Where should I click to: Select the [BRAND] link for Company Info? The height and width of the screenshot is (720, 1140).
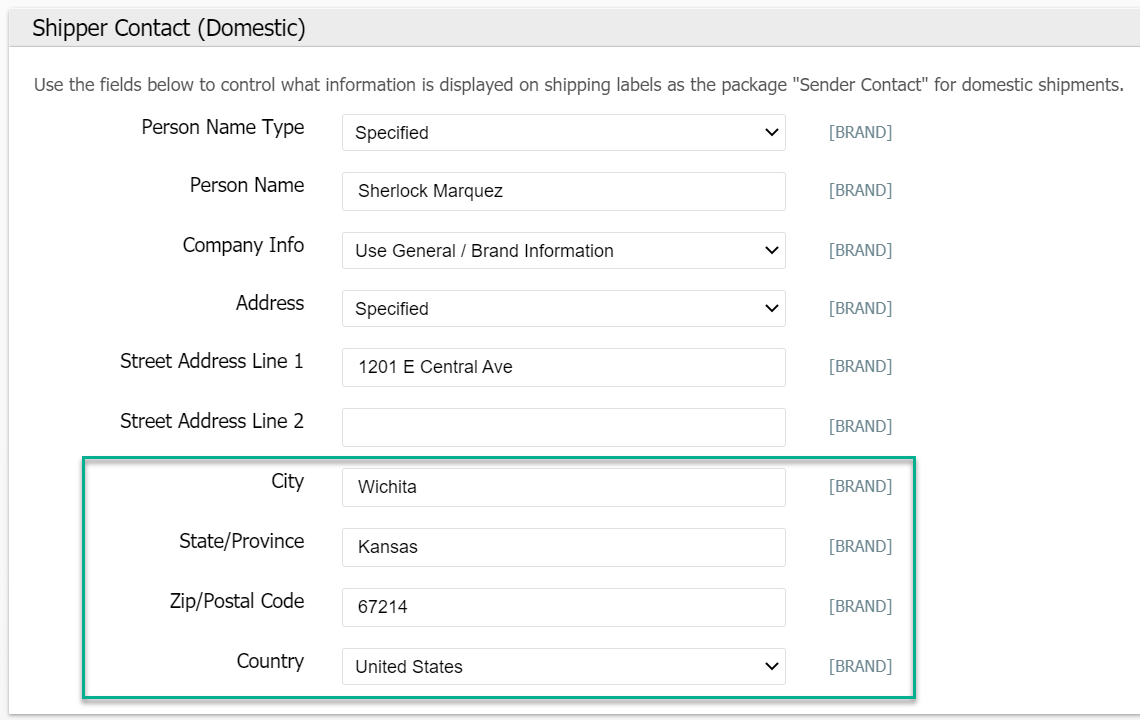860,251
